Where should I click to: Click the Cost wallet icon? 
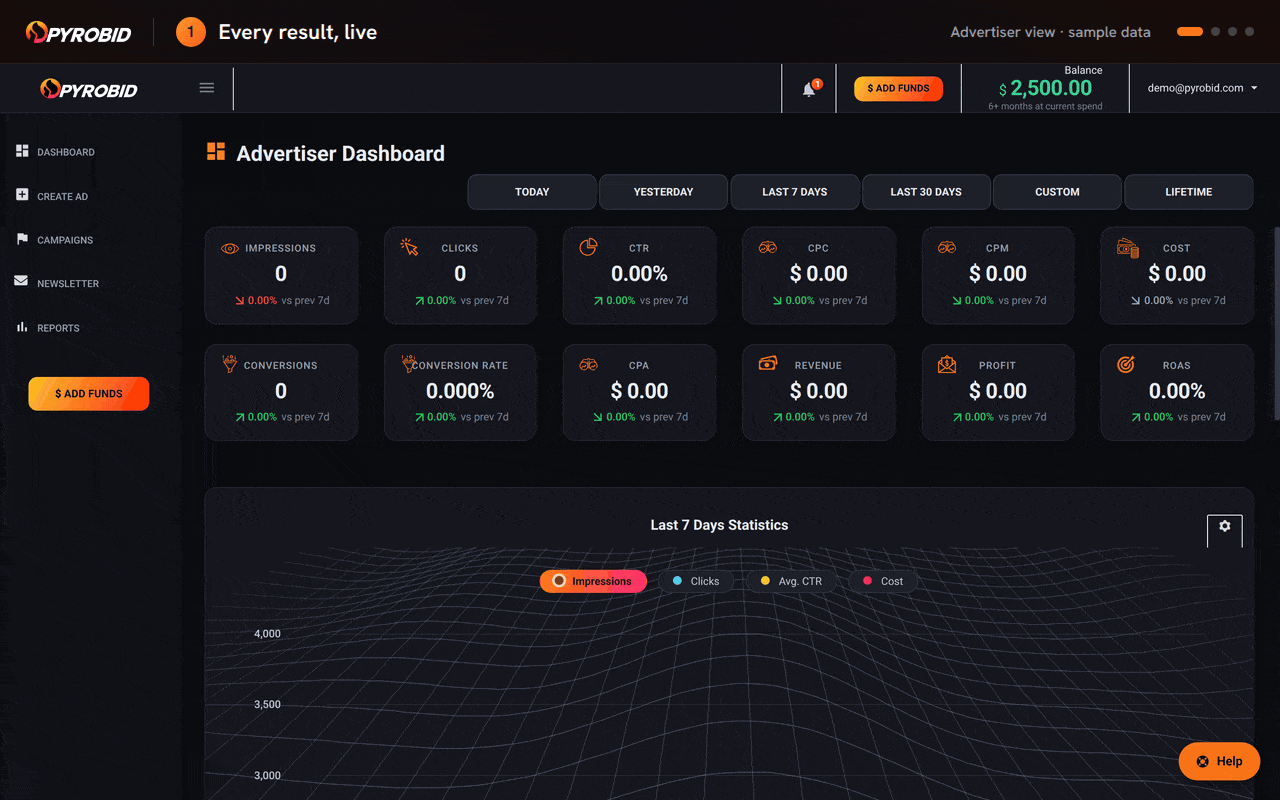point(1128,247)
